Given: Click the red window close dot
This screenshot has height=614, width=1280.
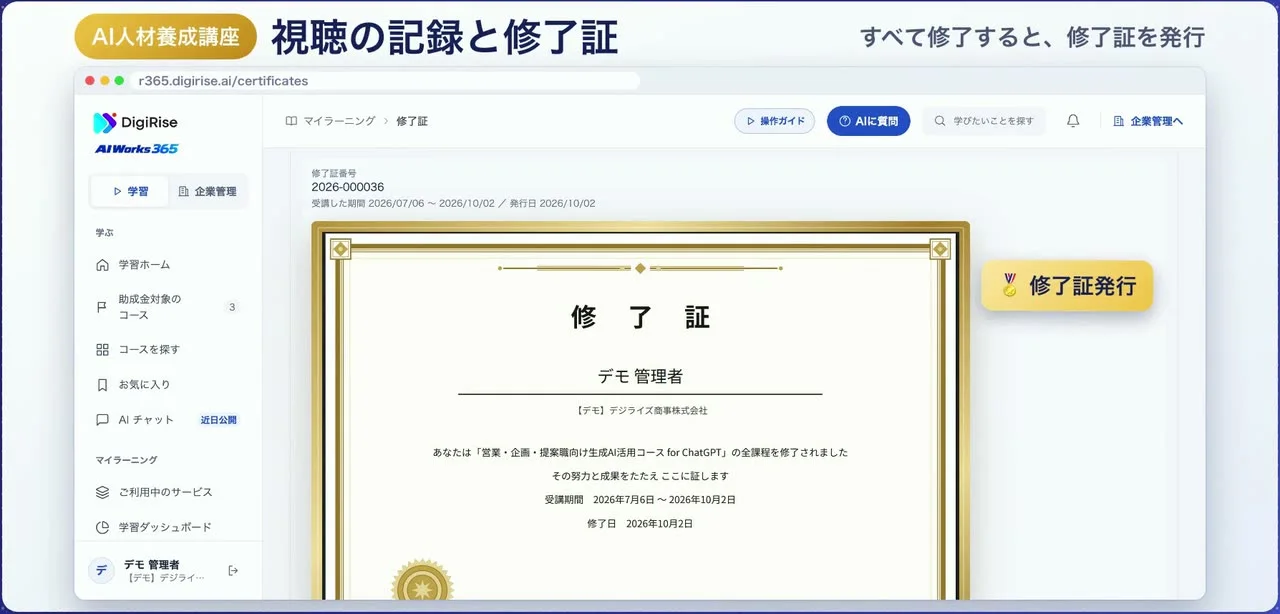Looking at the screenshot, I should (x=90, y=81).
